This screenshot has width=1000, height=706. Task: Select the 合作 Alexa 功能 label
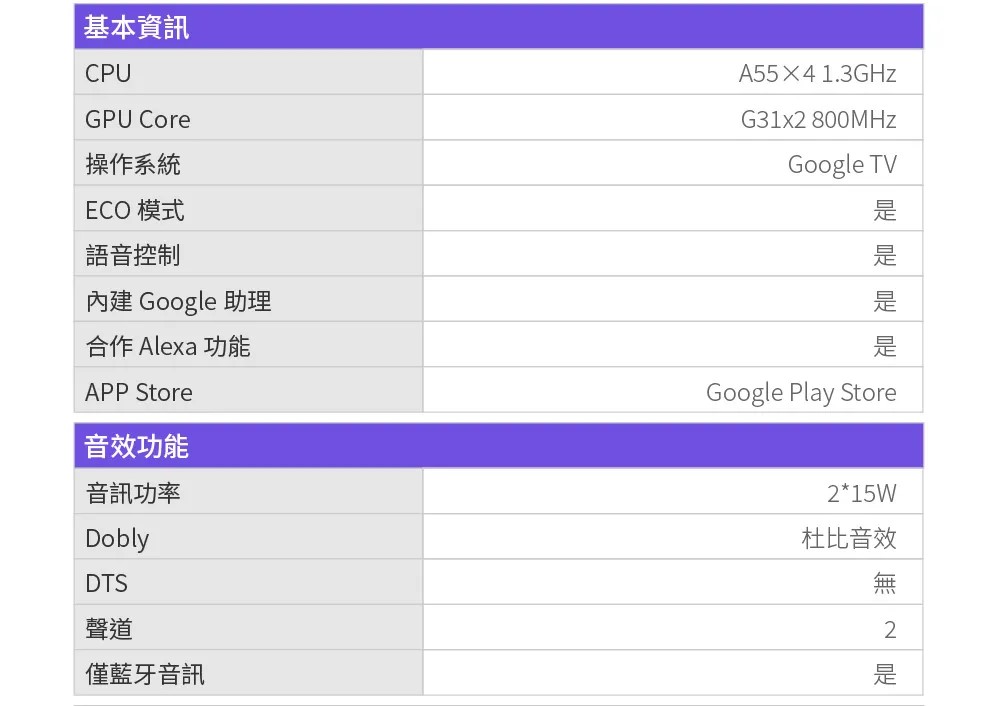pos(168,346)
